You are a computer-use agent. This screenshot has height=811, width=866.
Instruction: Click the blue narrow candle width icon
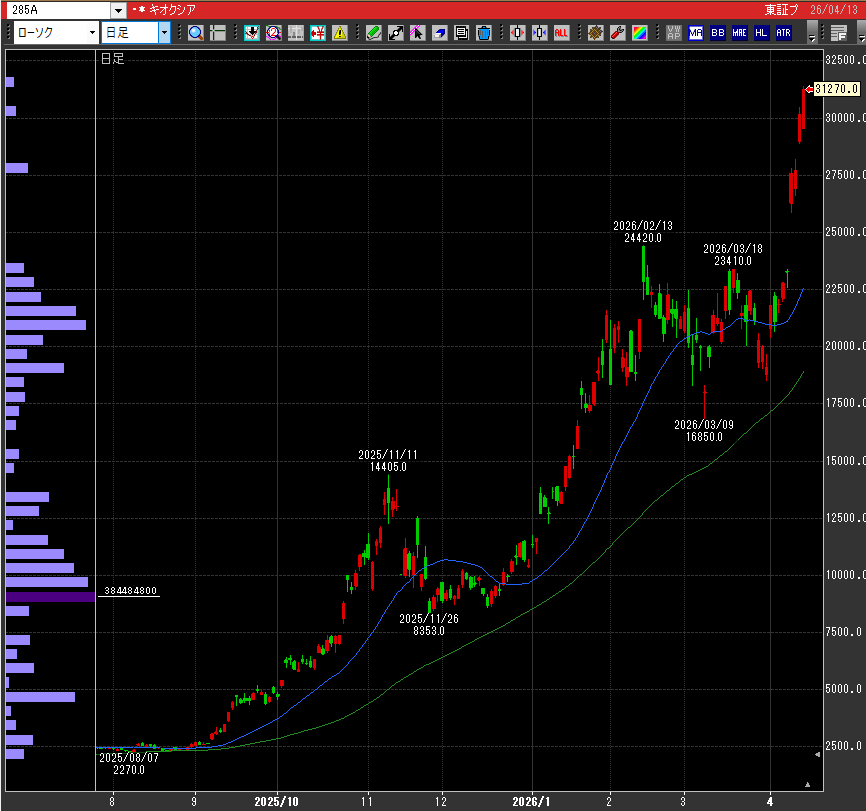[x=540, y=33]
